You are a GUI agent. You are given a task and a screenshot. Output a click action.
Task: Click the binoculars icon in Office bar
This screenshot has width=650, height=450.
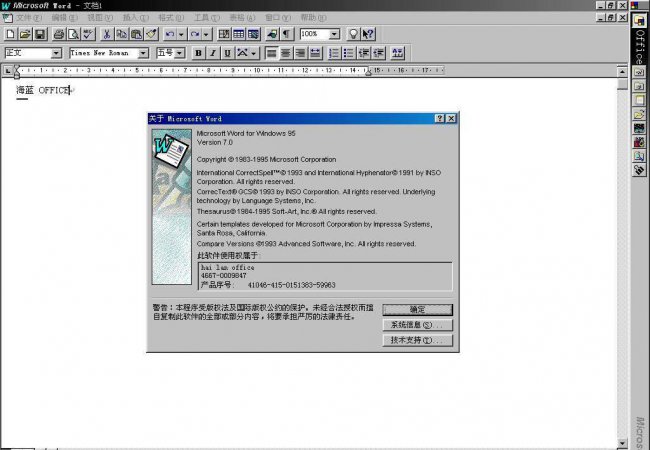pyautogui.click(x=639, y=170)
